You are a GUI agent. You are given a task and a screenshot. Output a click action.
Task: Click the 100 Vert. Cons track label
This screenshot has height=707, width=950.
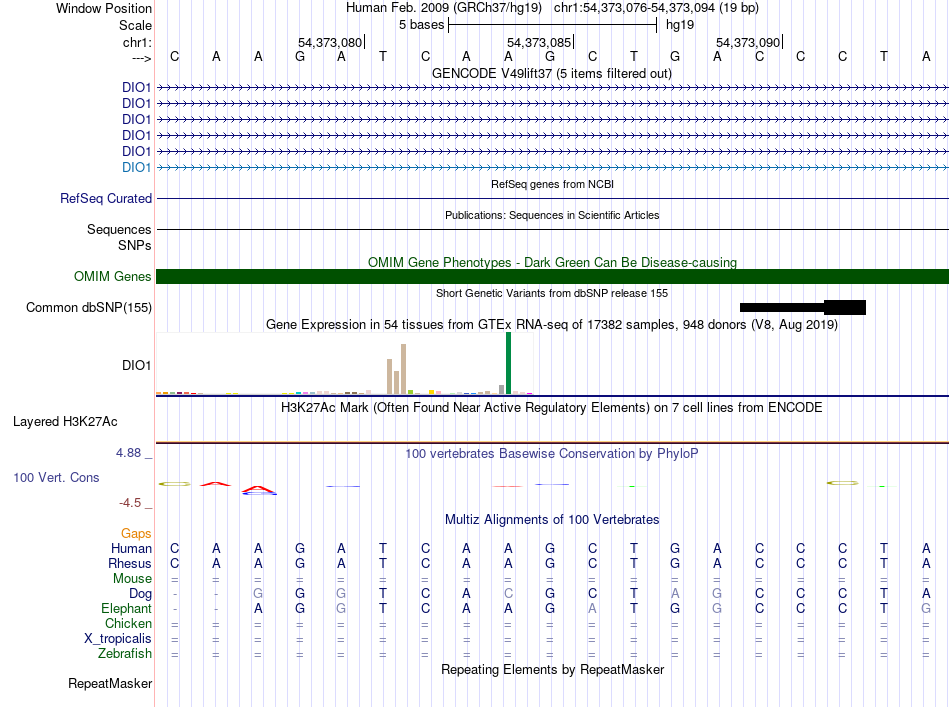[x=56, y=477]
